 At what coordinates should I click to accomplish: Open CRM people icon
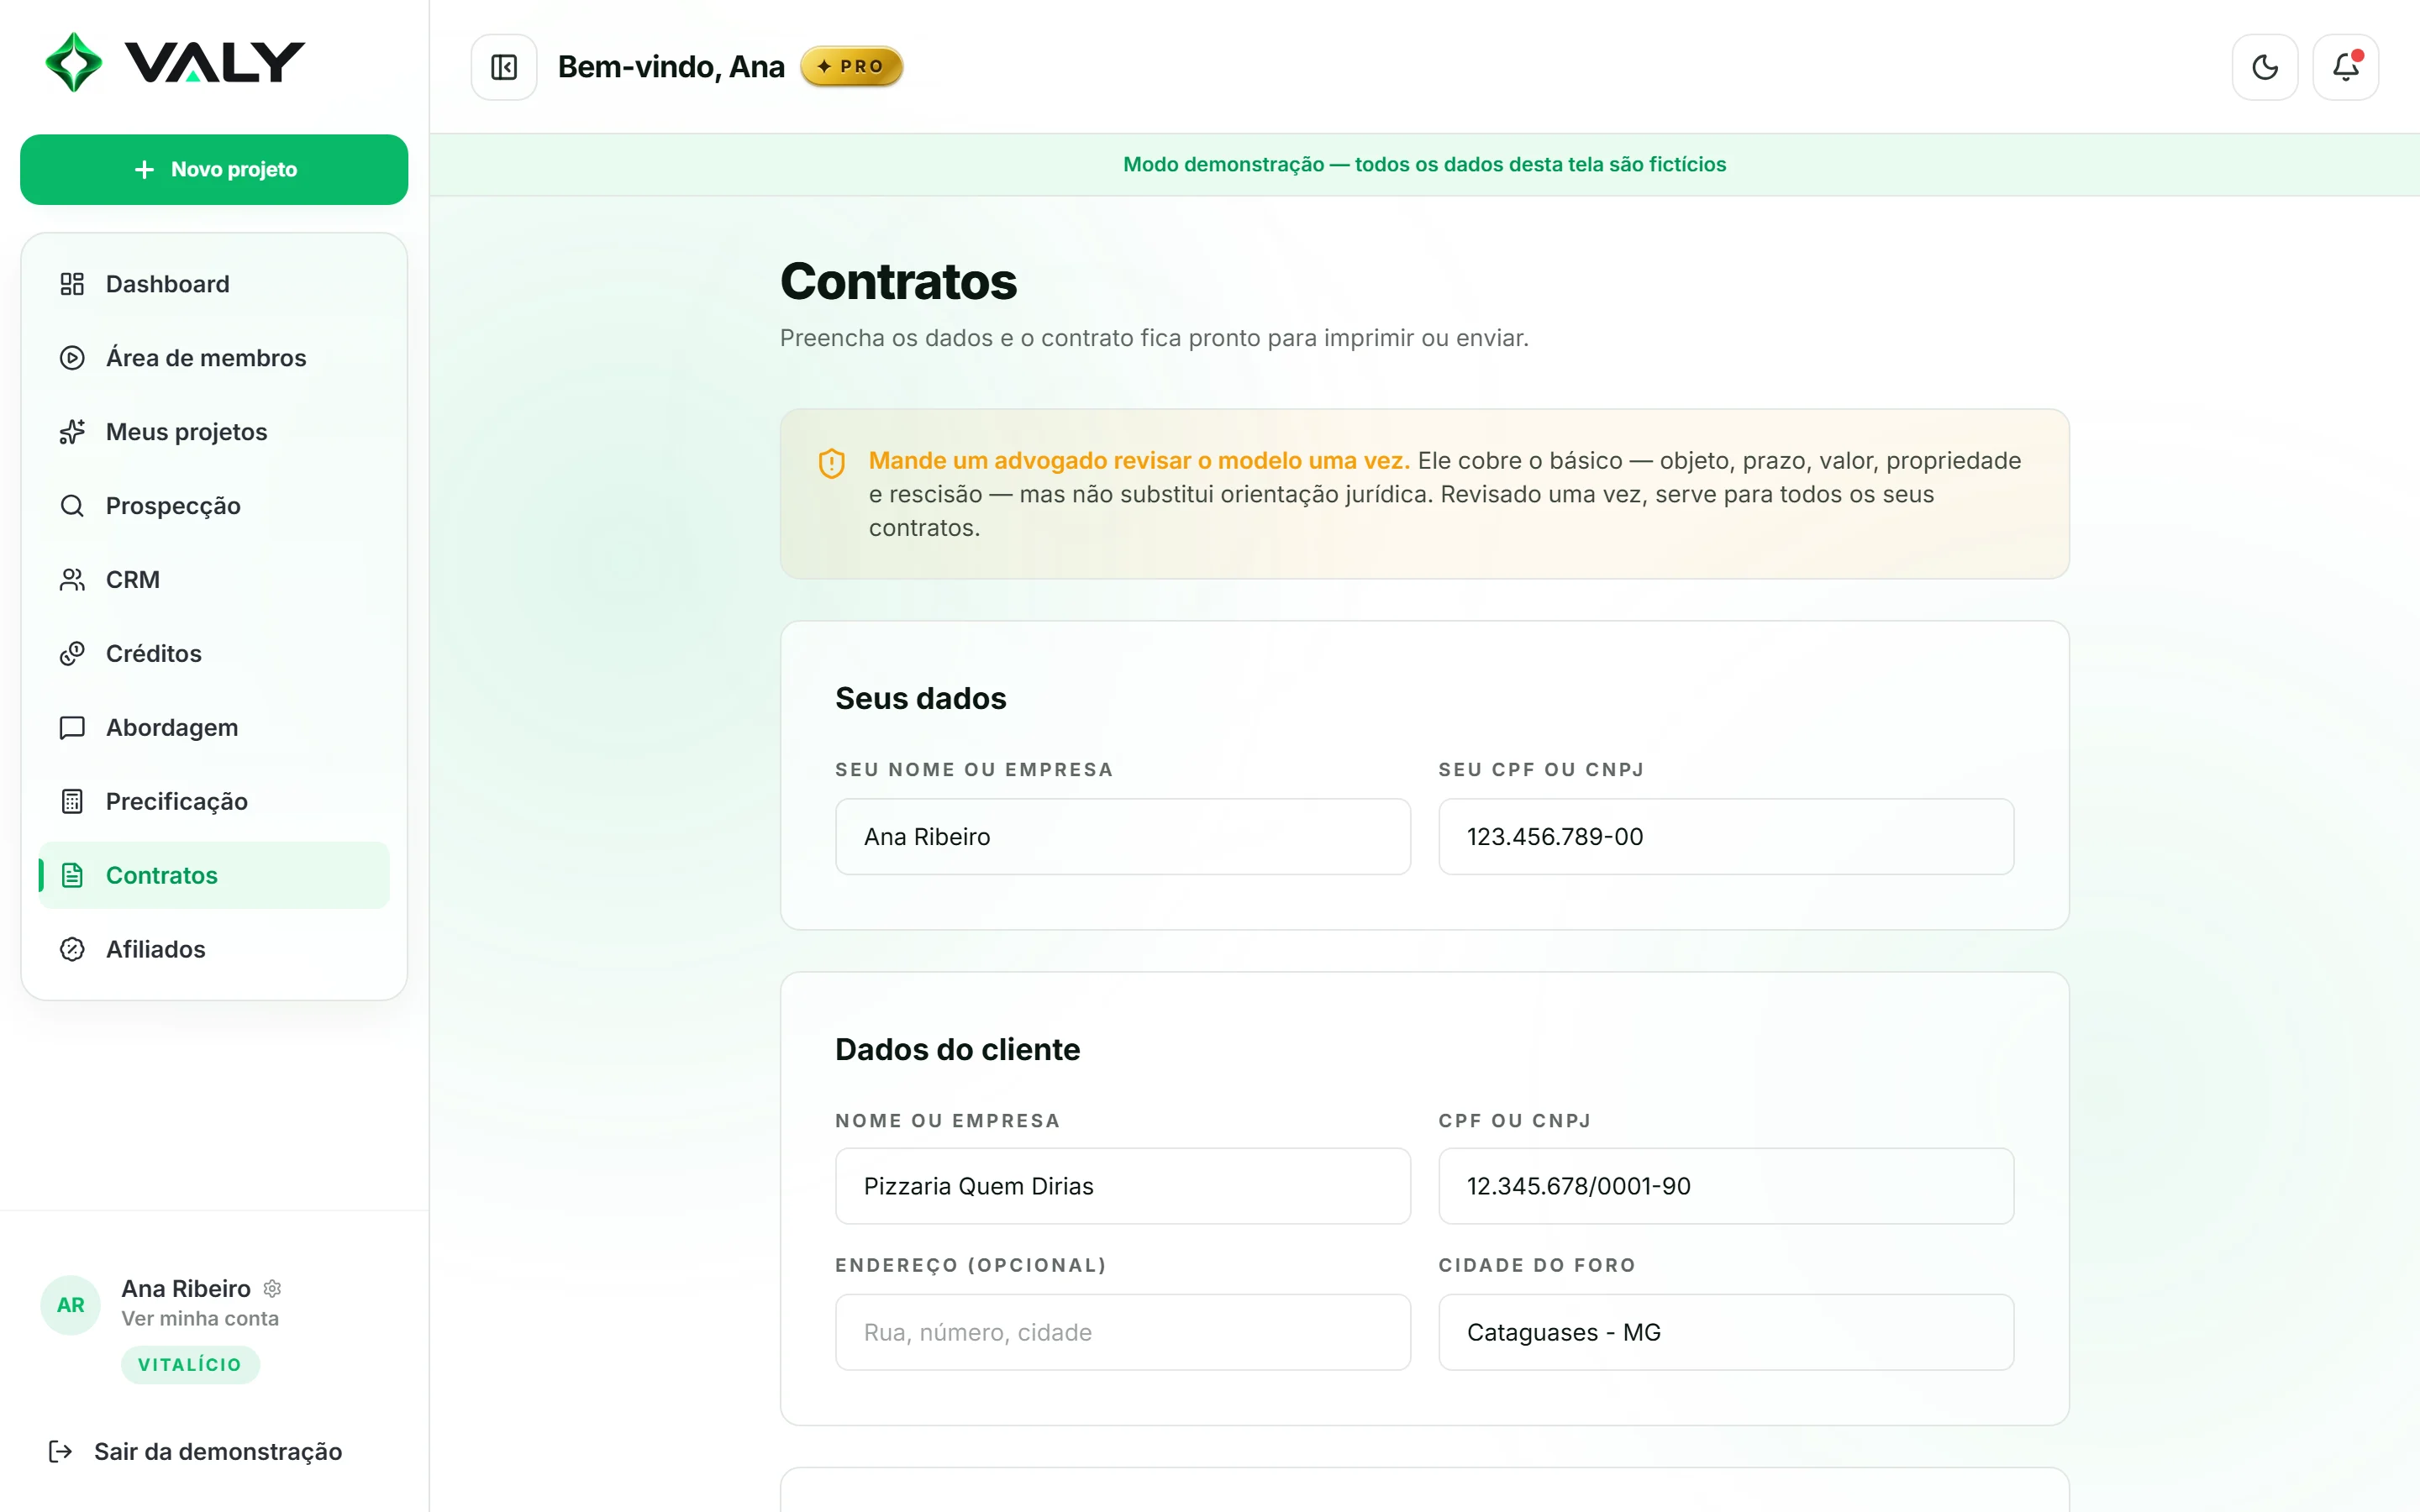72,580
